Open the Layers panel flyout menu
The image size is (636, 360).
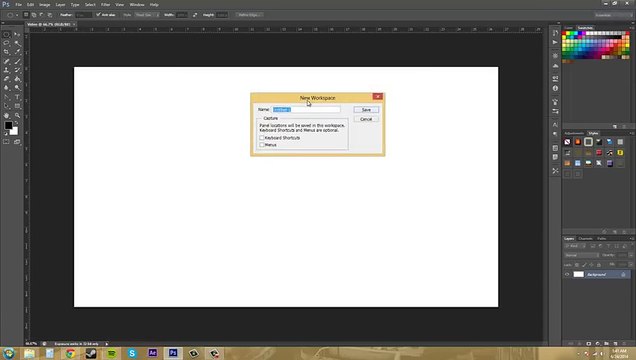pyautogui.click(x=632, y=238)
